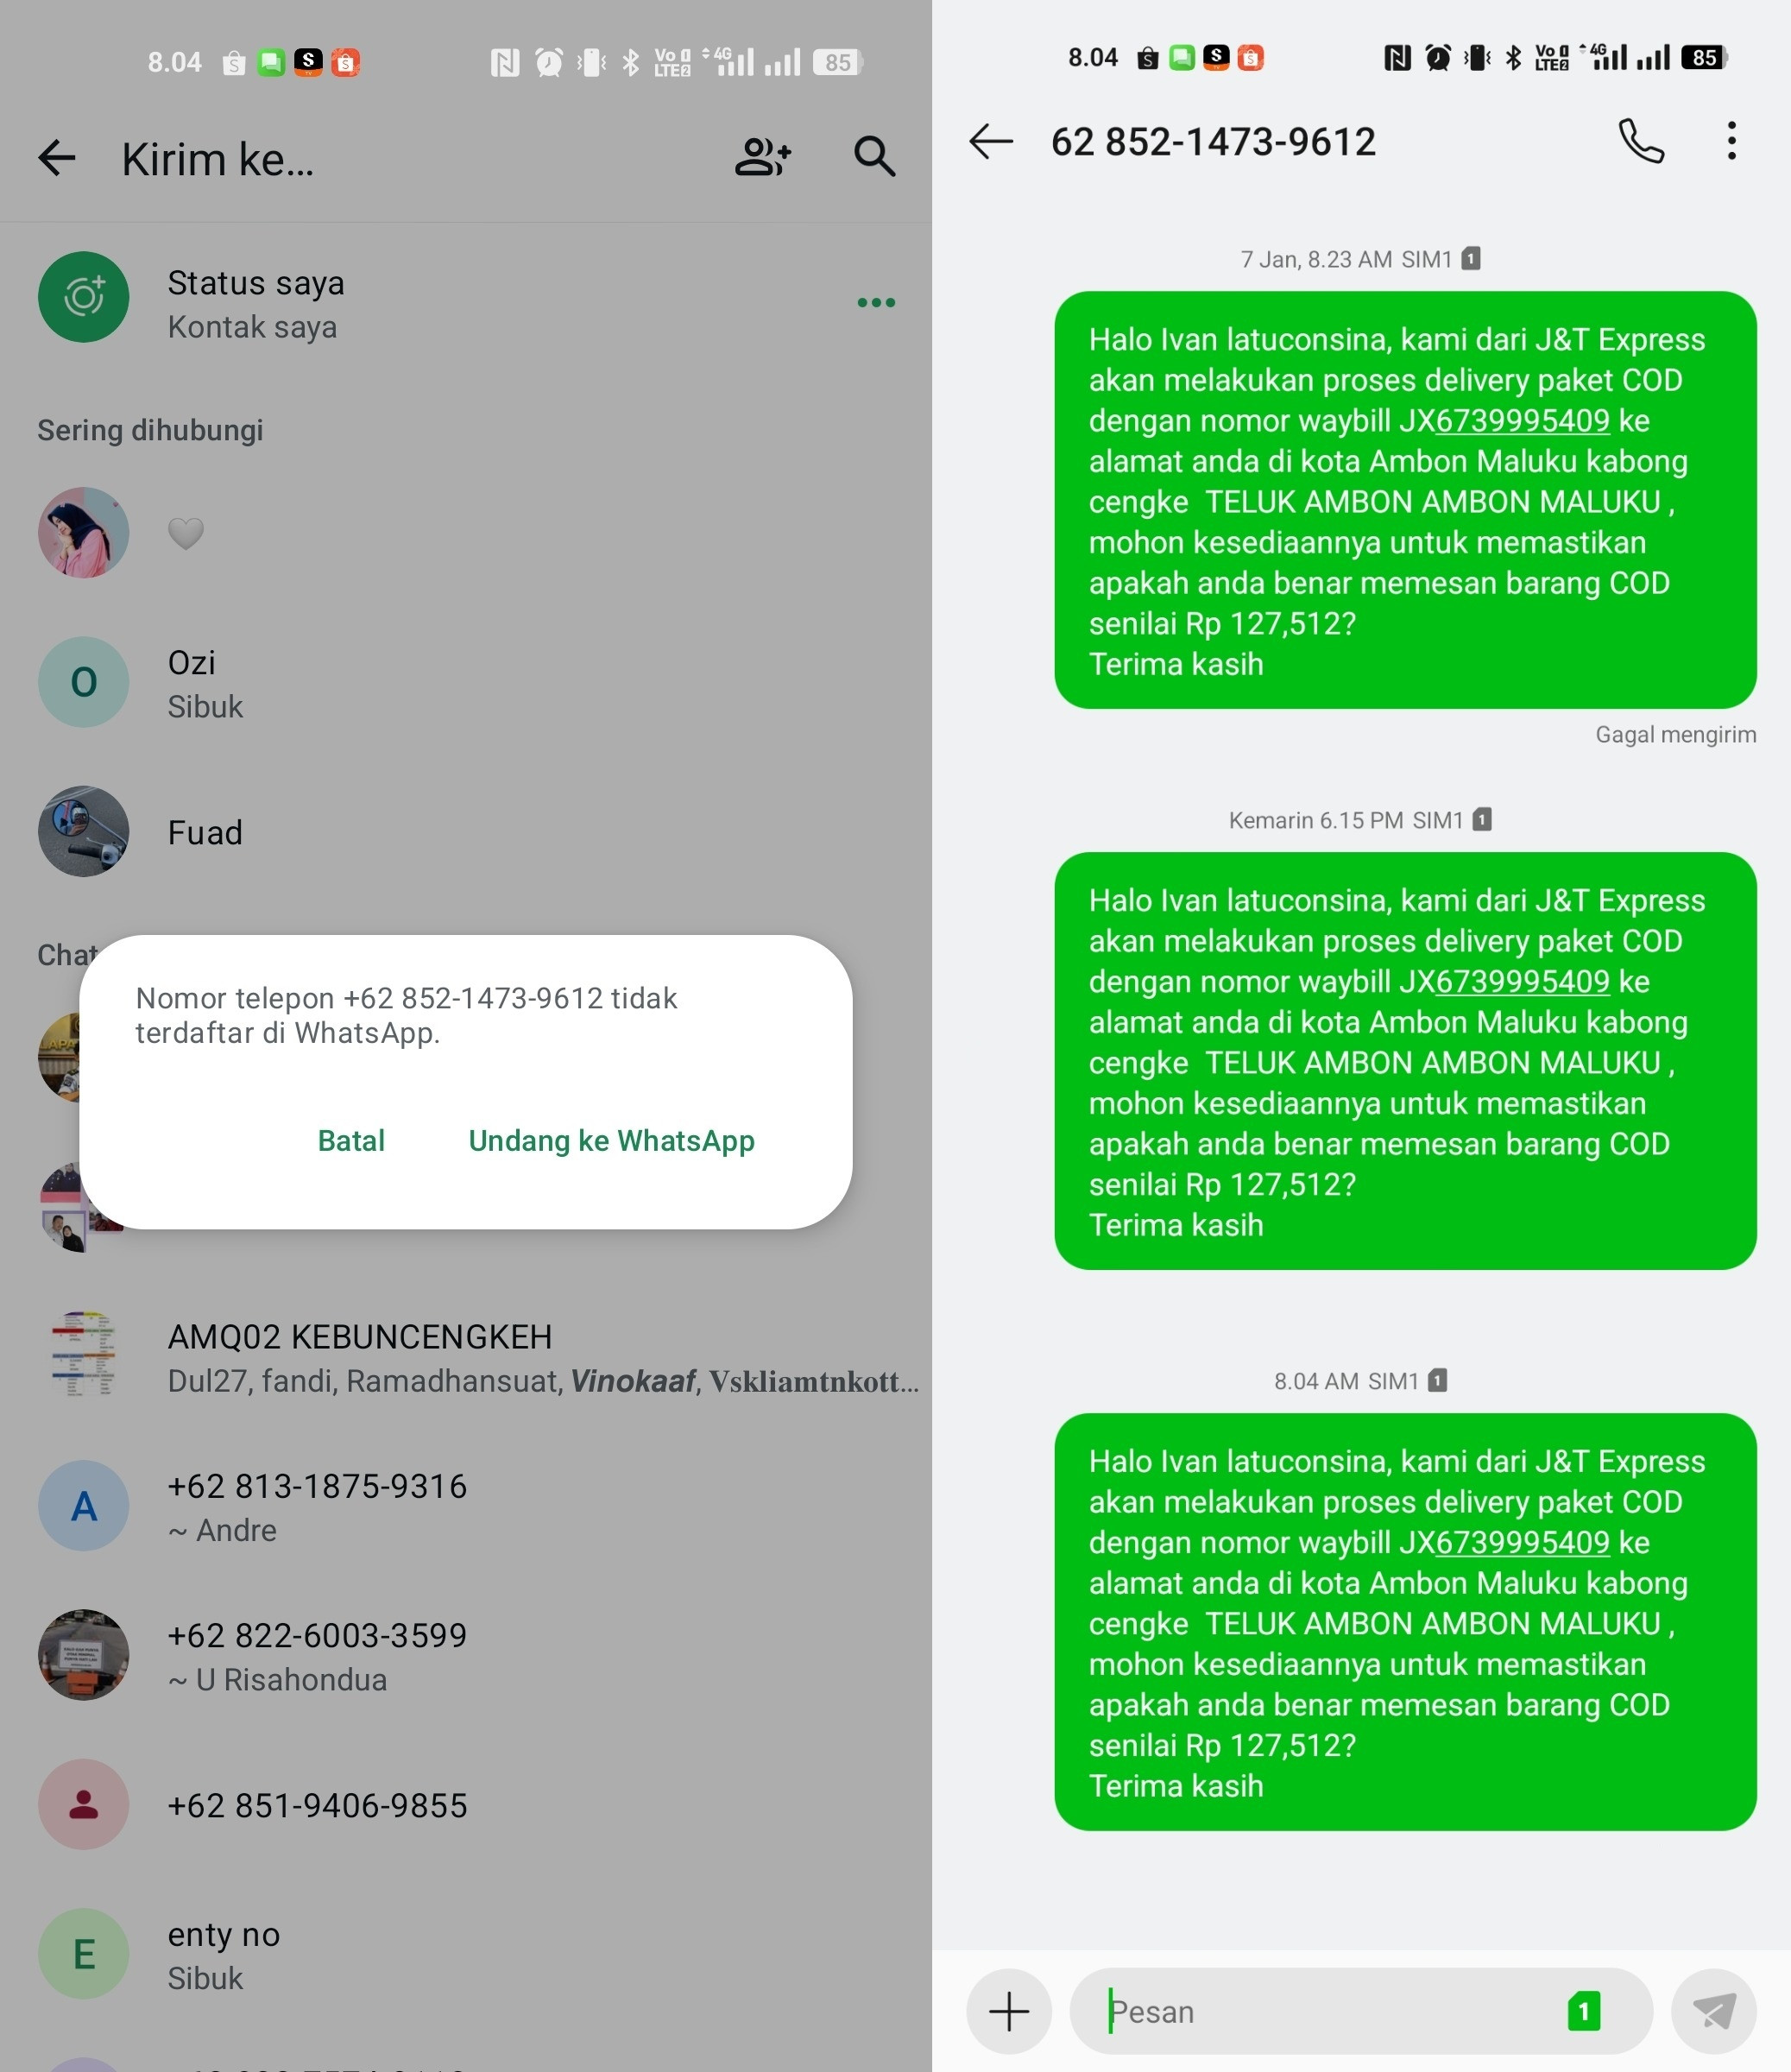Open the SMS overflow menu dots
This screenshot has height=2072, width=1791.
click(1732, 141)
